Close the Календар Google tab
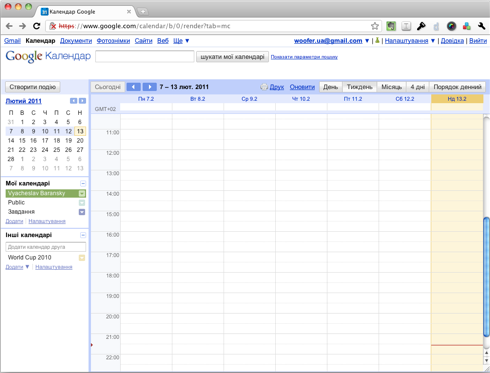The image size is (490, 373). [129, 12]
